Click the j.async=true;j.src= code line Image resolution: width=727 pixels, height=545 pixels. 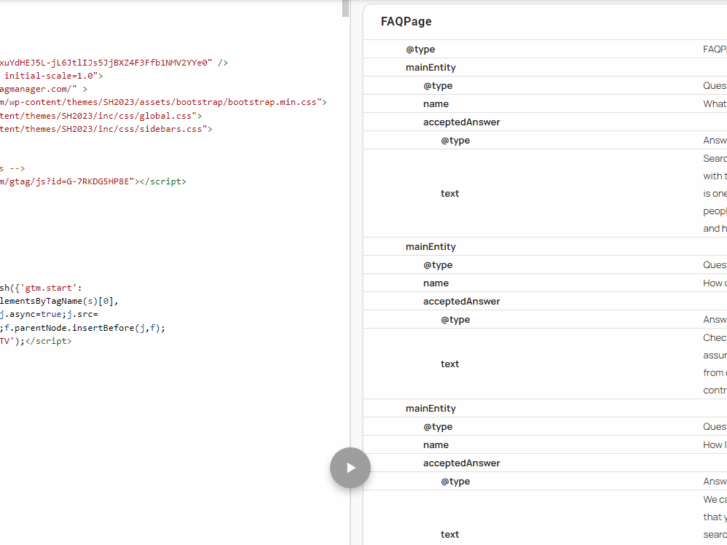click(x=49, y=314)
